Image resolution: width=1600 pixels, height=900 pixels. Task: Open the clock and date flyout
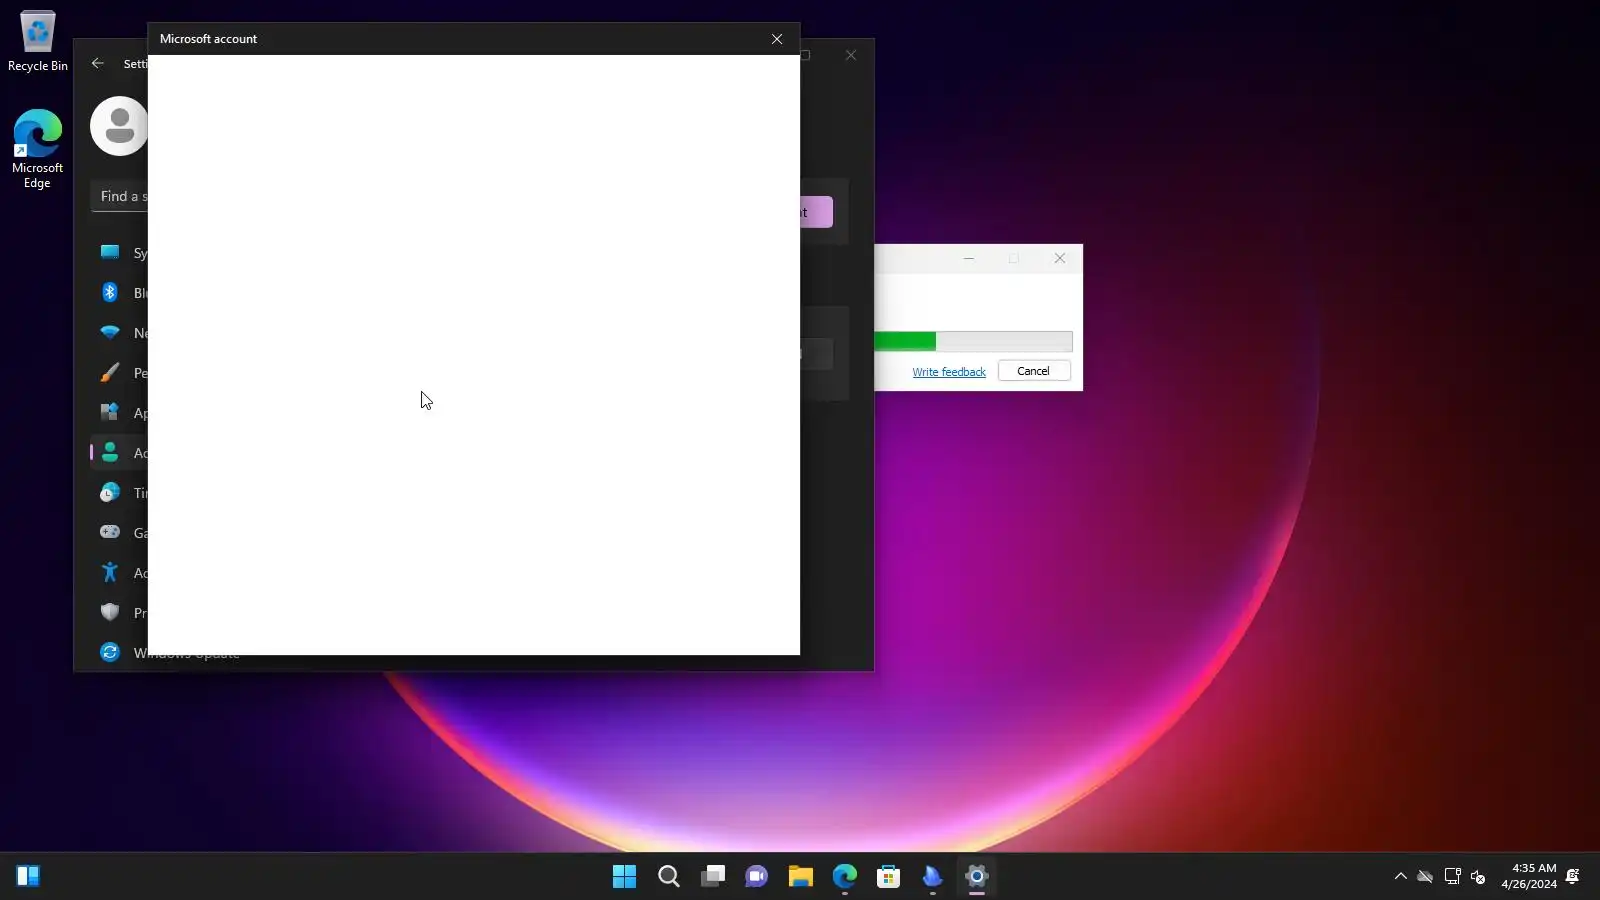tap(1529, 876)
